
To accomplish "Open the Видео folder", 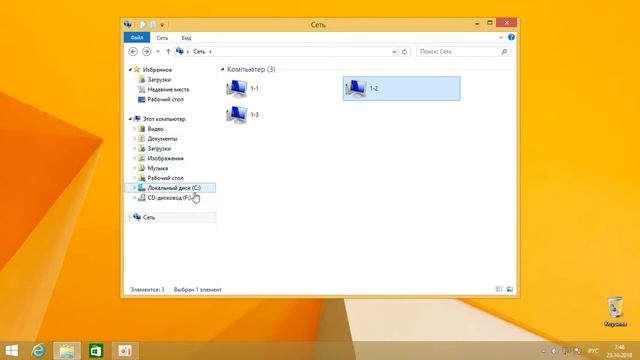I will pos(155,129).
